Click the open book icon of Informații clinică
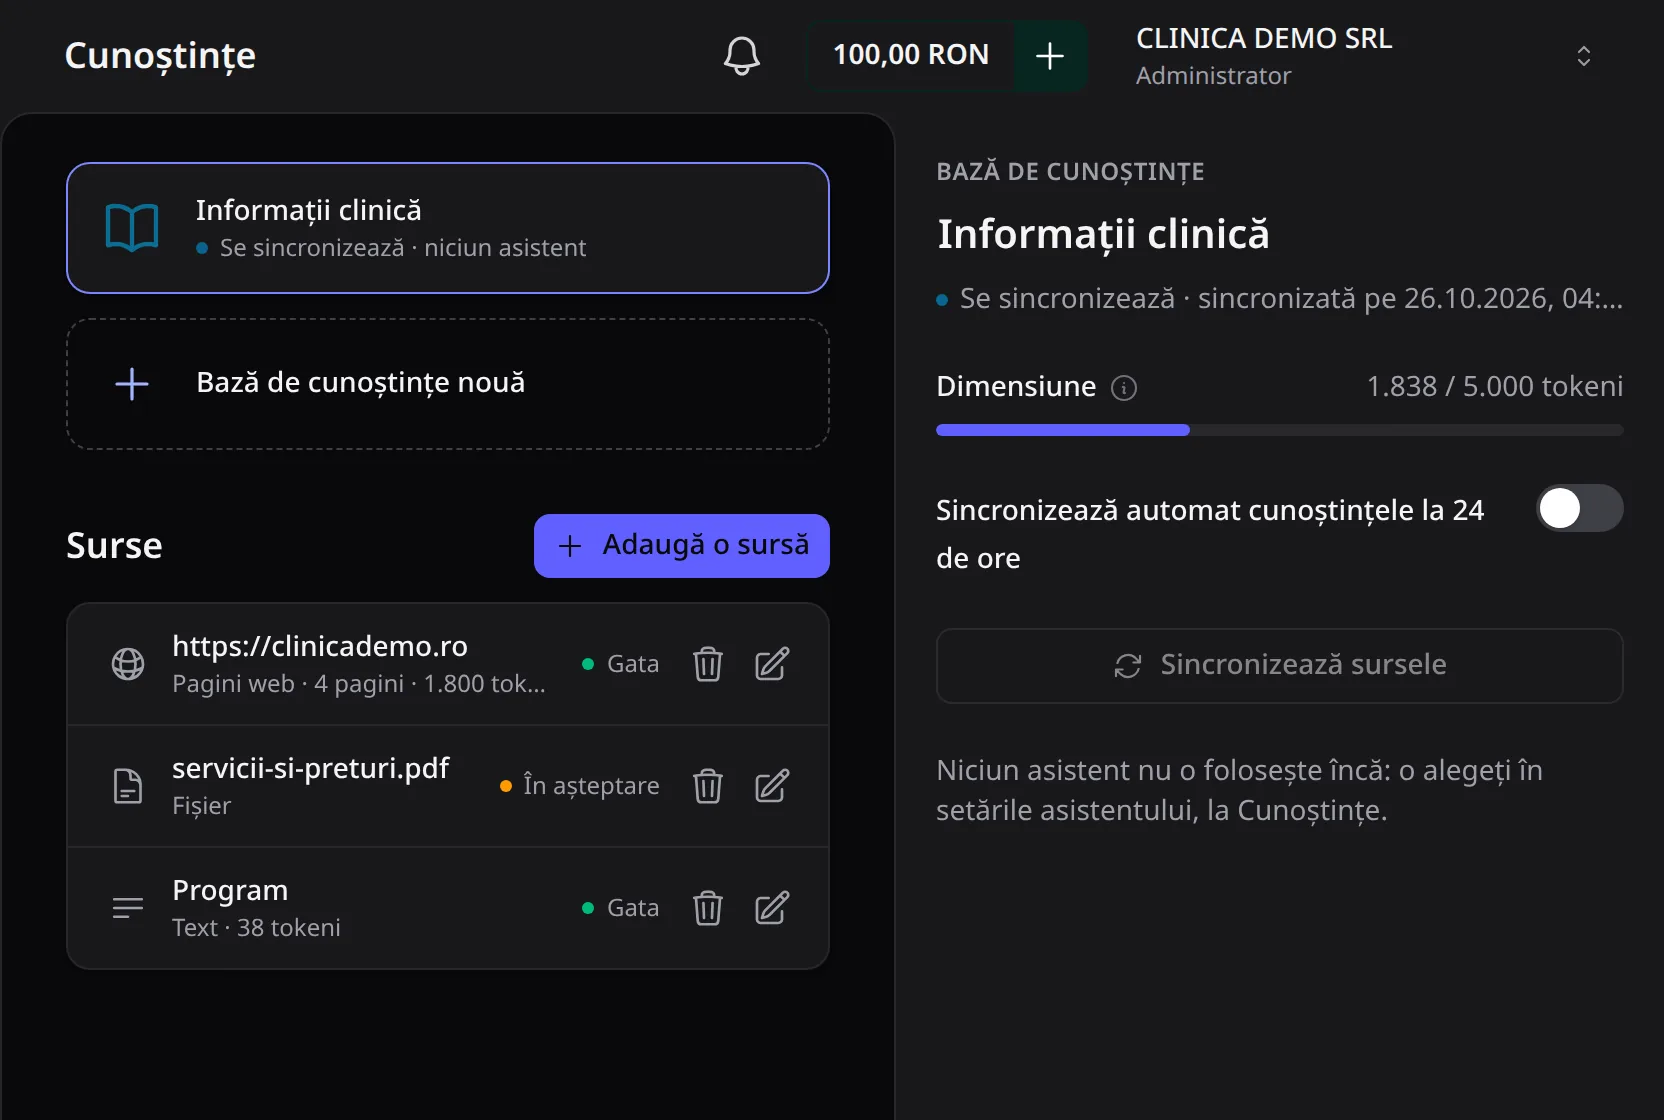The width and height of the screenshot is (1664, 1120). click(x=132, y=228)
